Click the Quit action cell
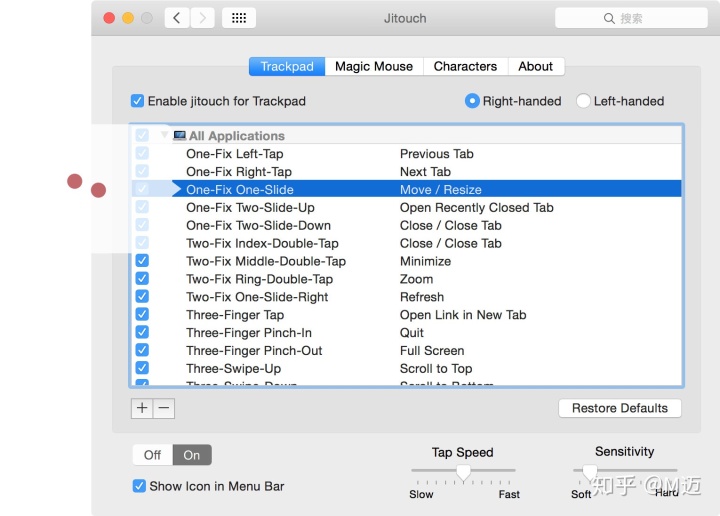Screen dimensions: 720x516 412,333
